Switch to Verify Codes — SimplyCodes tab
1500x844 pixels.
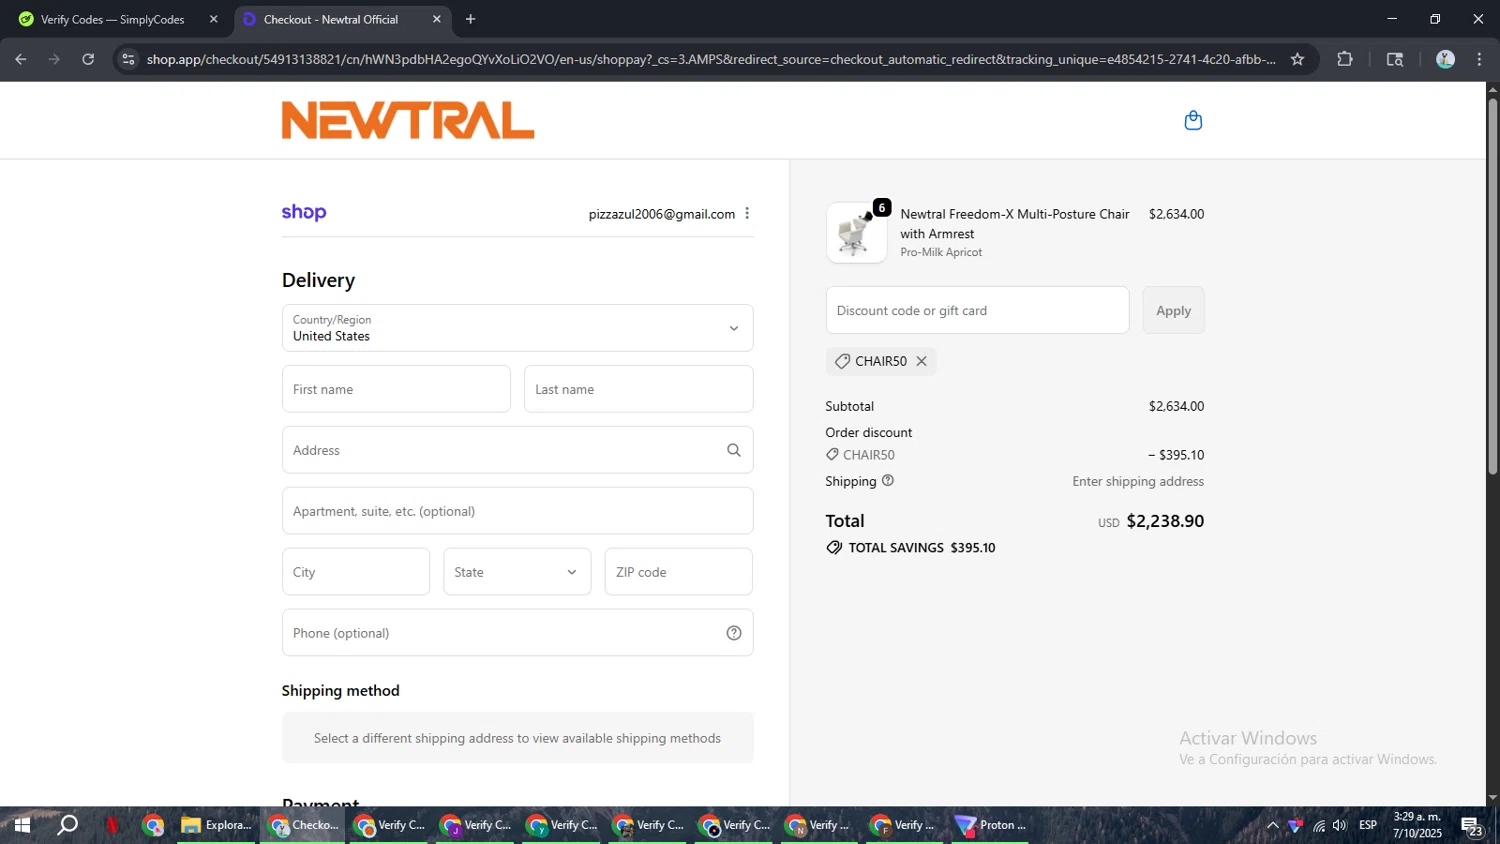[115, 19]
